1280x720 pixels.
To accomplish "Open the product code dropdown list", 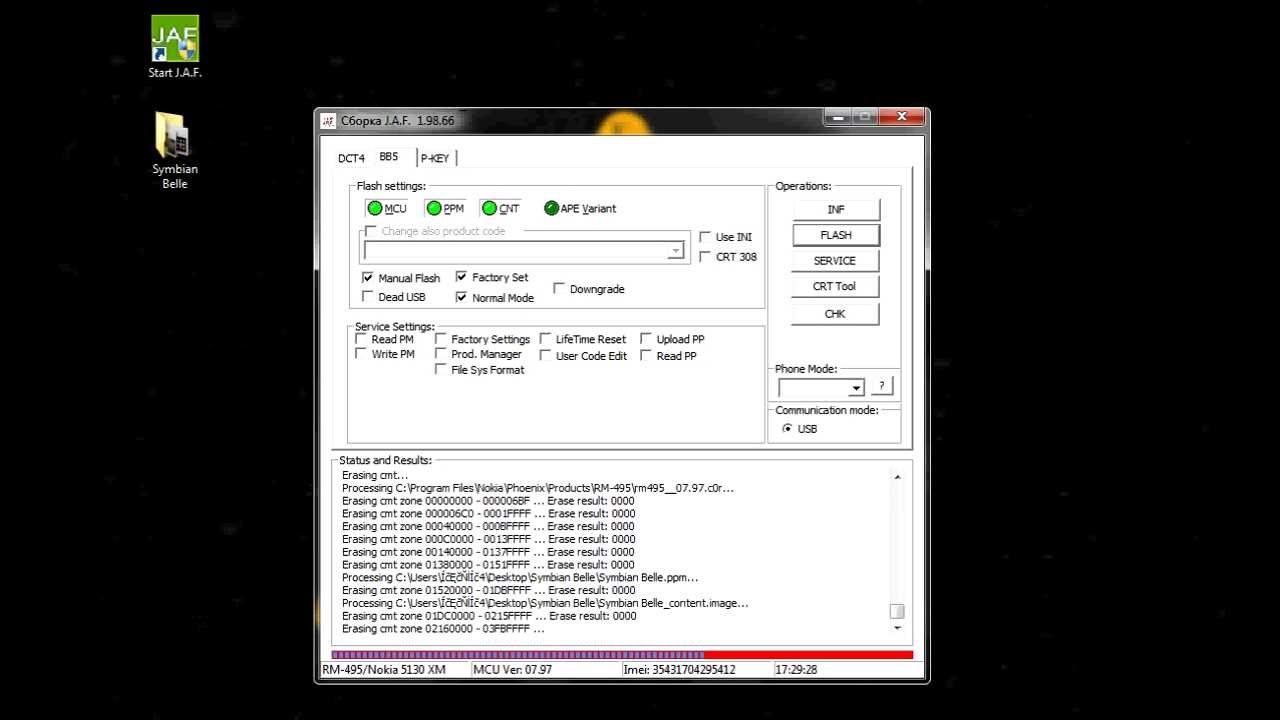I will 676,251.
